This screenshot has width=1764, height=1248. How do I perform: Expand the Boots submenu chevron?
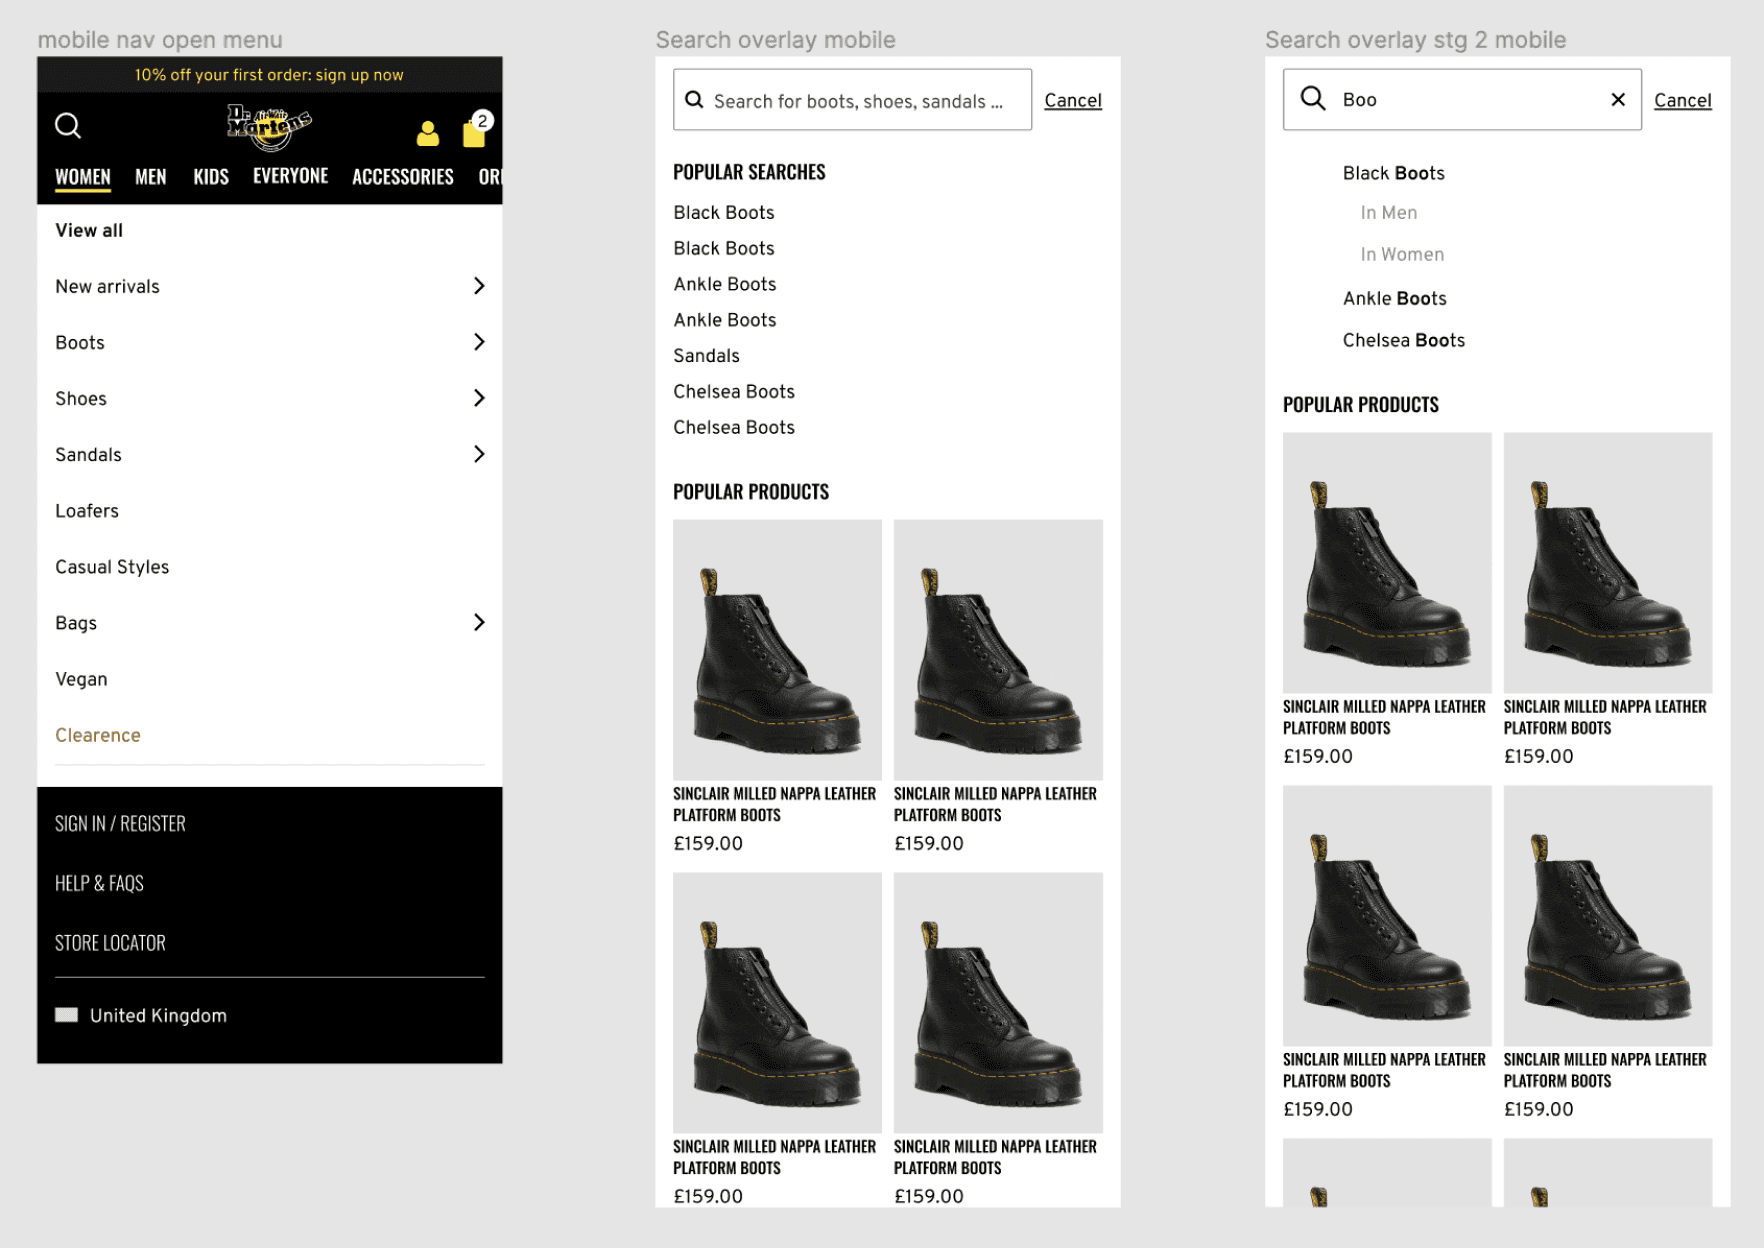click(x=479, y=342)
